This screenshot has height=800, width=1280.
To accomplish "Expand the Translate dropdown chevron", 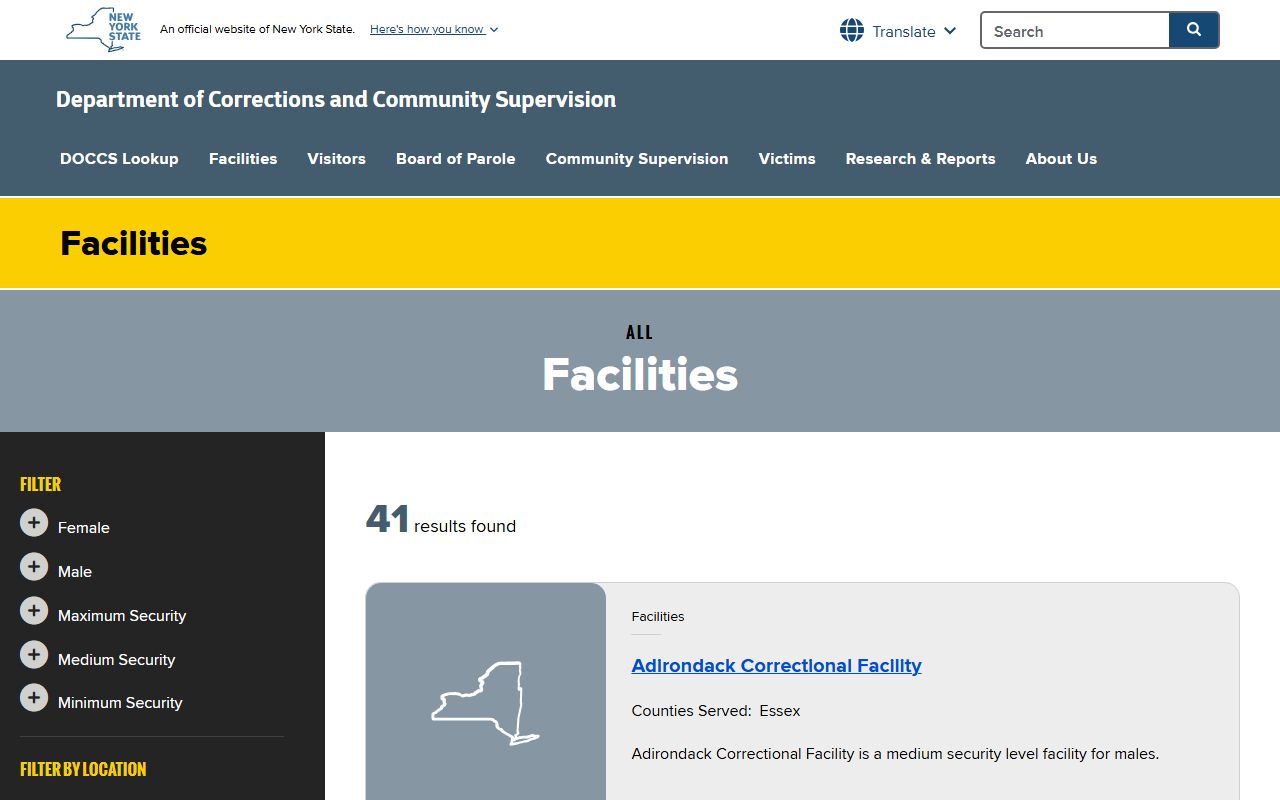I will tap(950, 31).
